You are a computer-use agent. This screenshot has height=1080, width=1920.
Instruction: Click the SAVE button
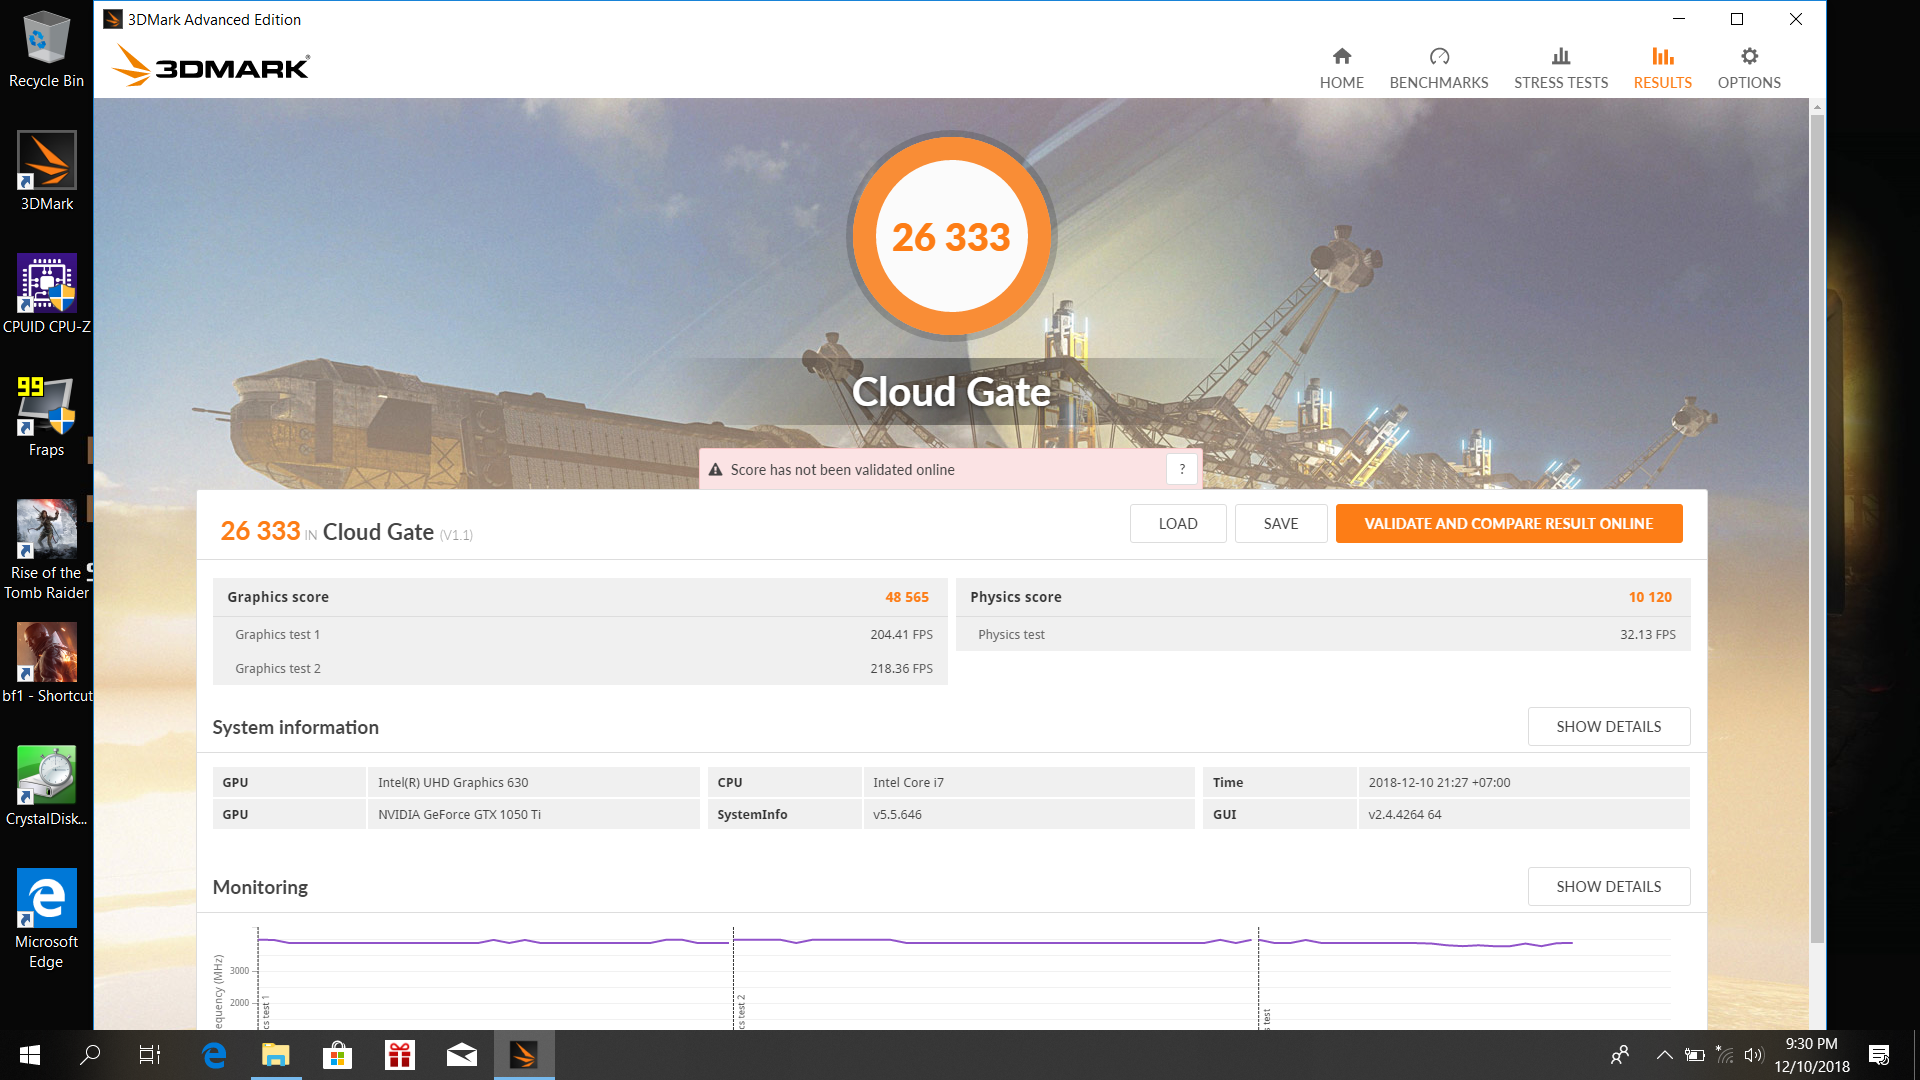pos(1281,523)
